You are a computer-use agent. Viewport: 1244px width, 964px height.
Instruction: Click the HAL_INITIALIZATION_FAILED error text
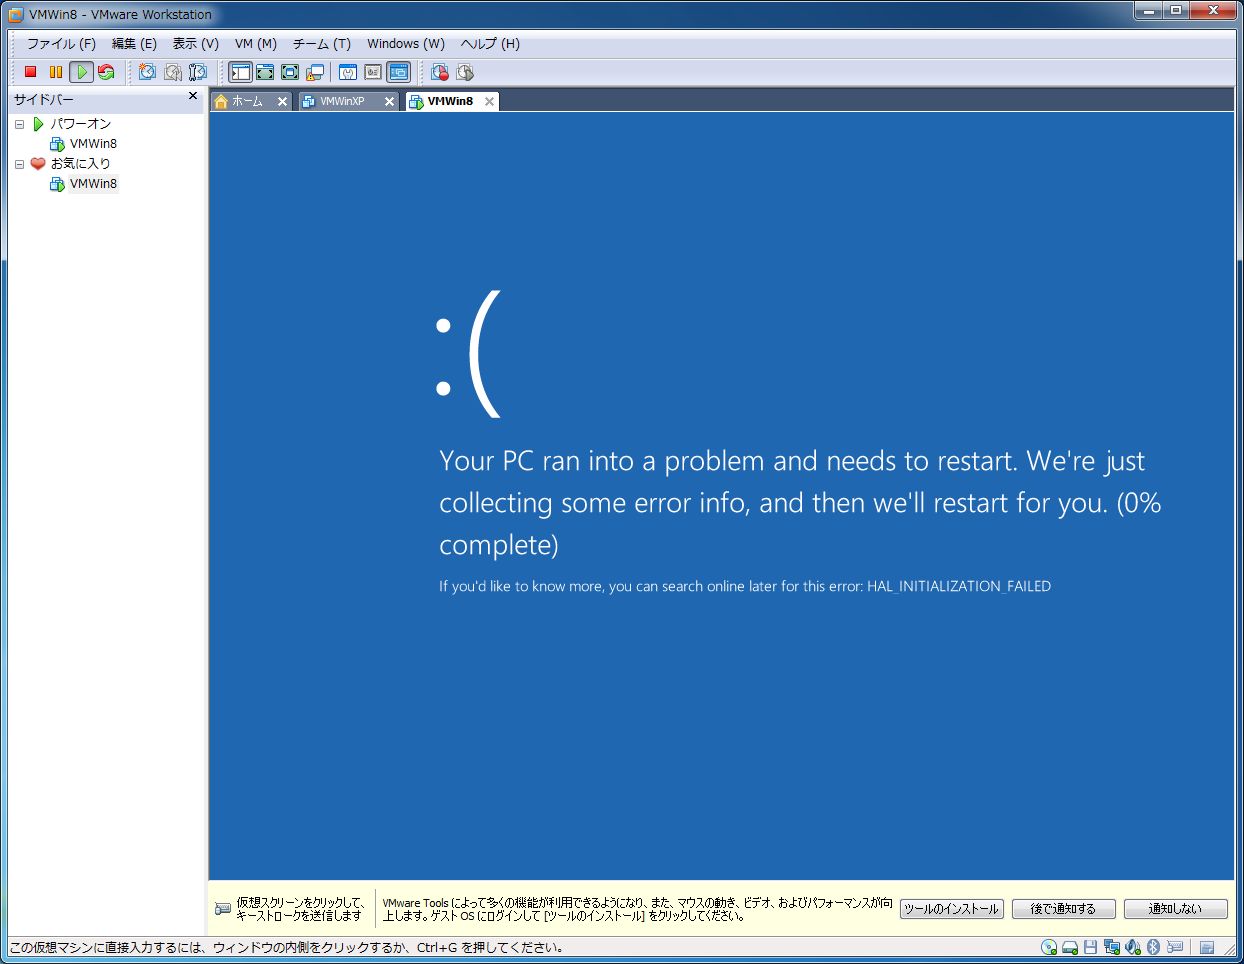coord(959,586)
